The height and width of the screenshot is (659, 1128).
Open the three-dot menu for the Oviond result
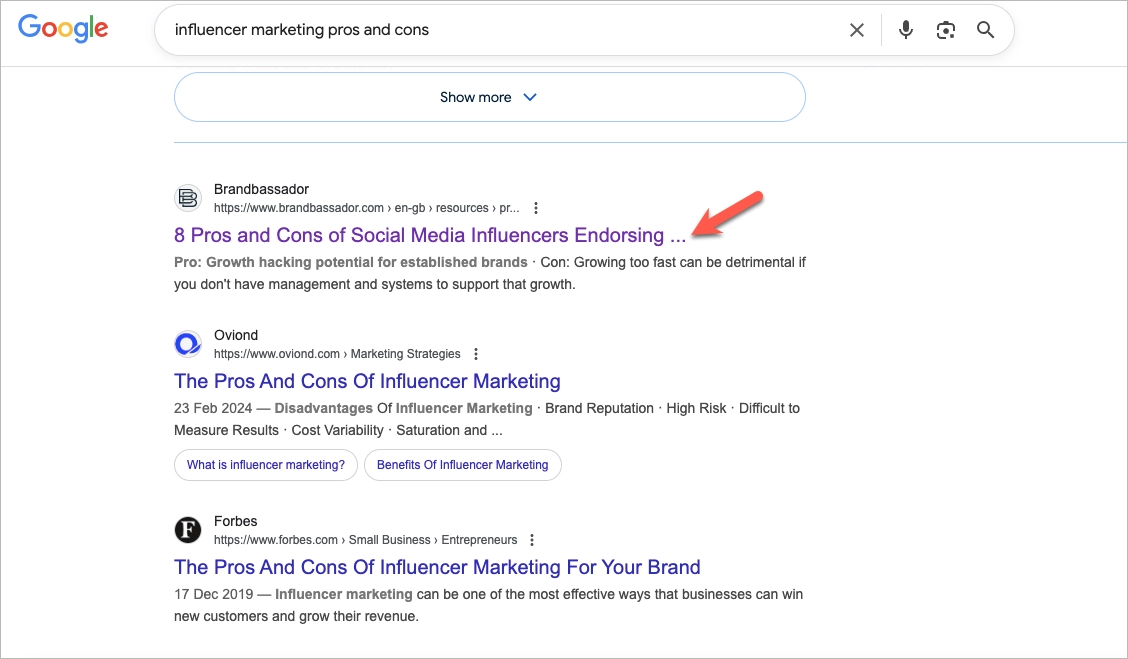[476, 353]
